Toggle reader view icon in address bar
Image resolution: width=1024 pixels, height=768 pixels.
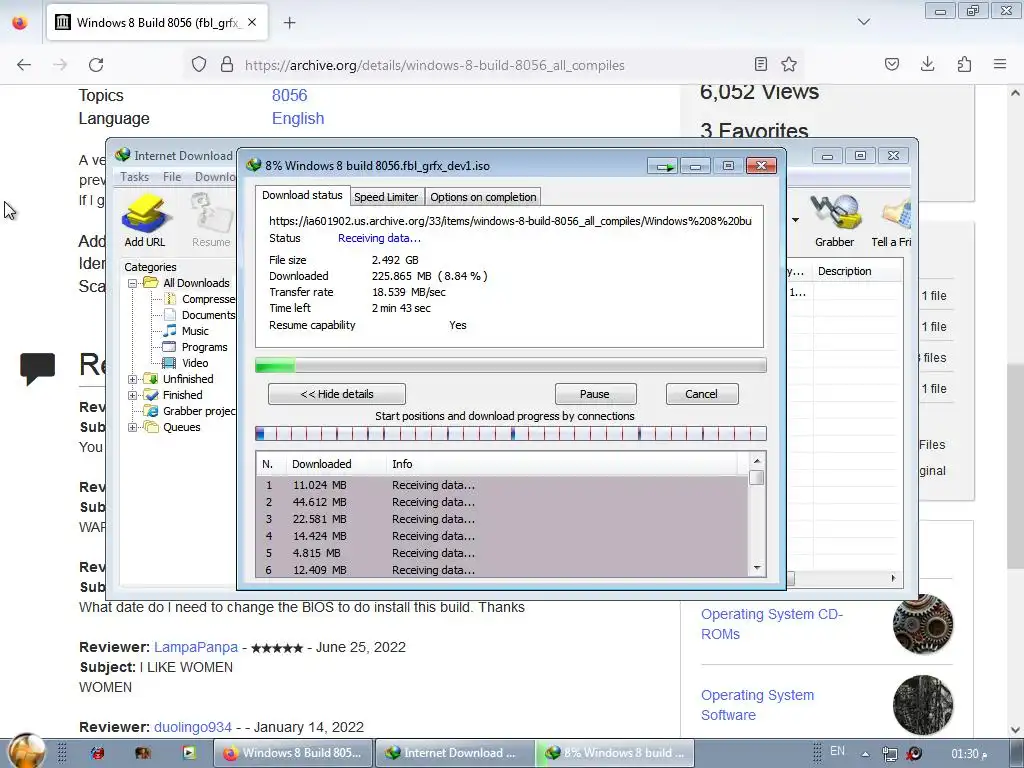[761, 64]
